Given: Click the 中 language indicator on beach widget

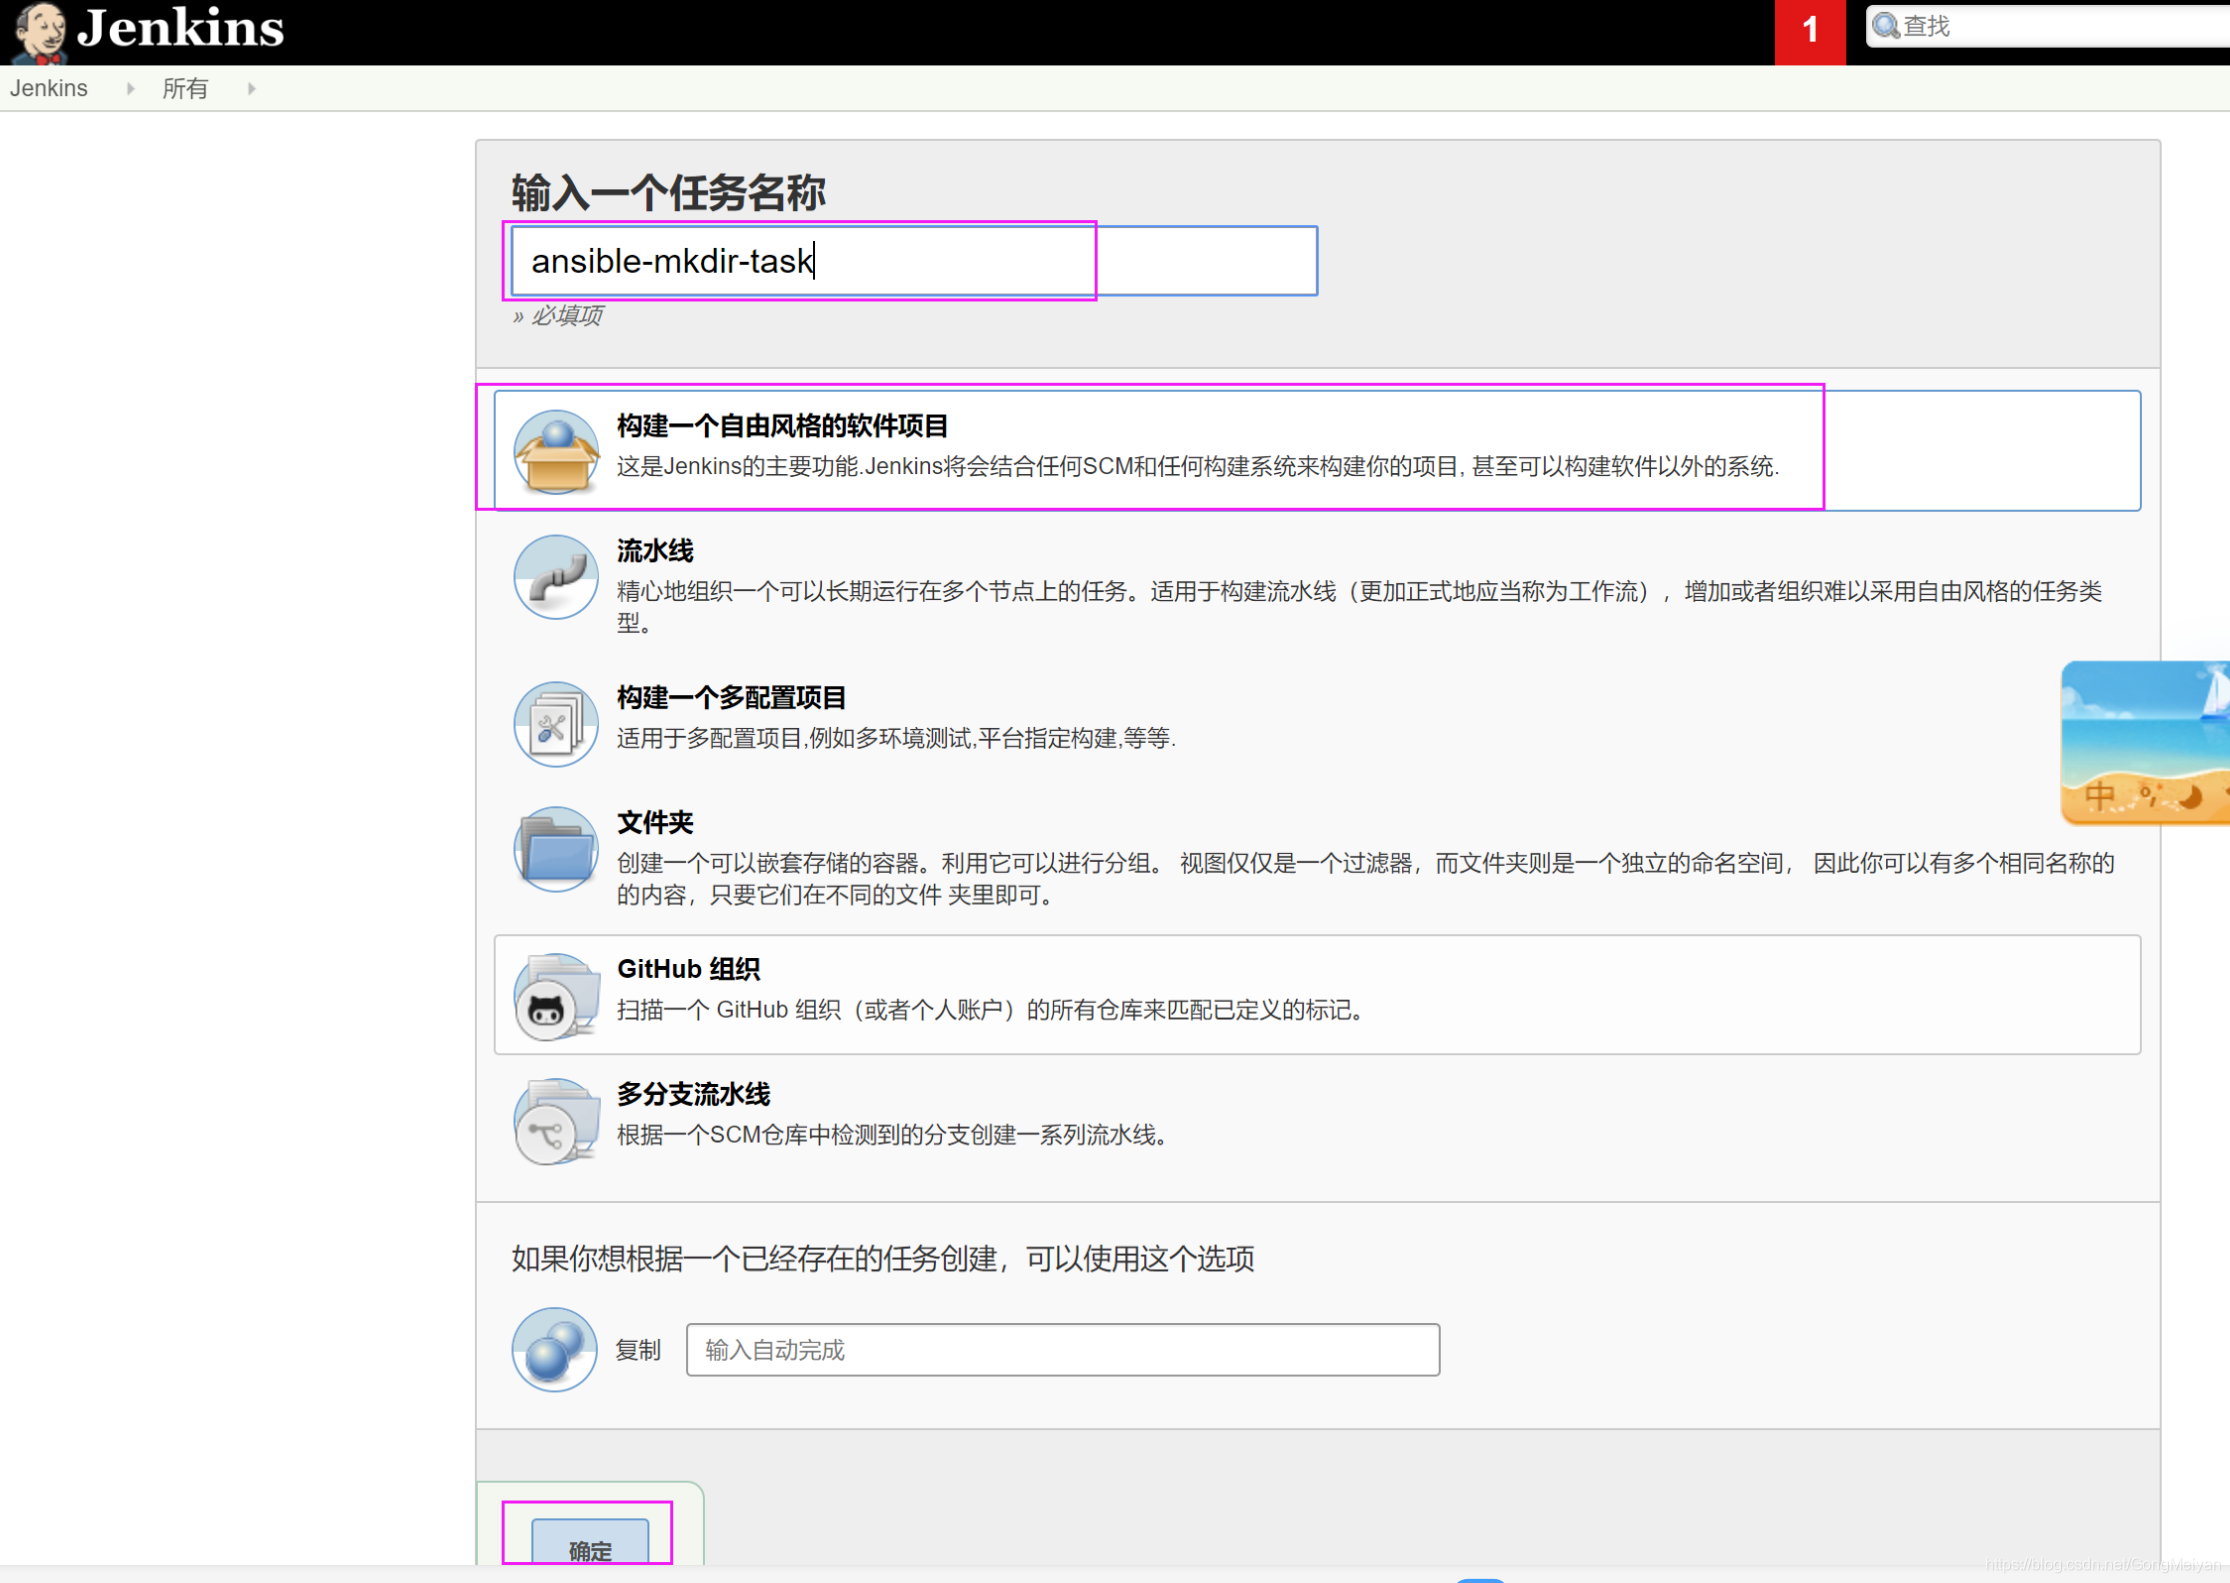Looking at the screenshot, I should click(x=2099, y=796).
